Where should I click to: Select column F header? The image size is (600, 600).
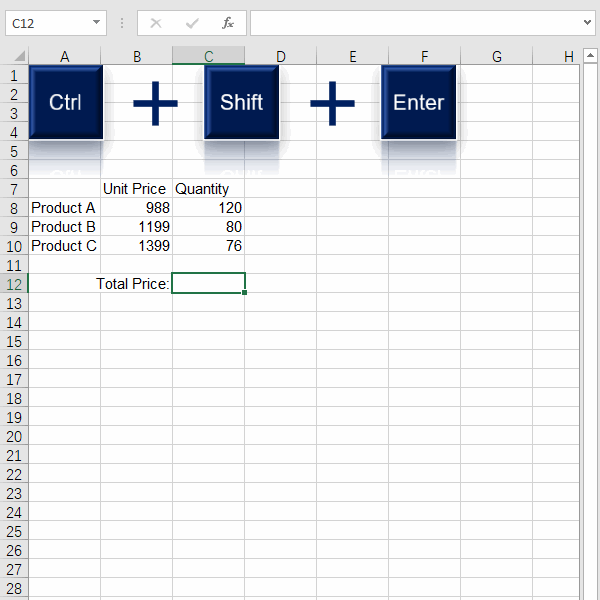click(x=424, y=56)
